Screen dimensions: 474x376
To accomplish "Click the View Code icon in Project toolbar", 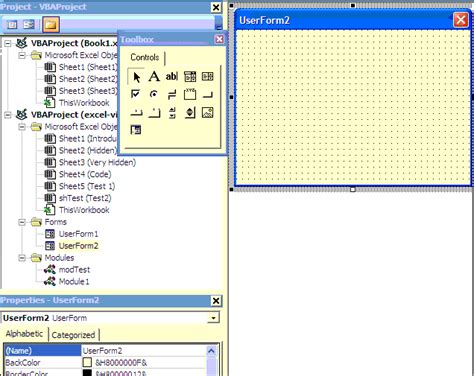I will [x=12, y=25].
